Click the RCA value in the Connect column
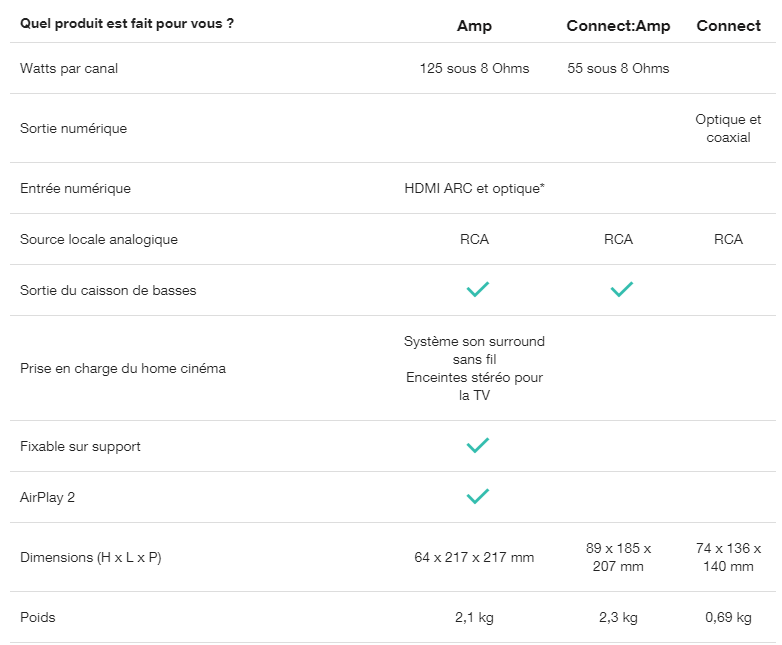 (728, 239)
